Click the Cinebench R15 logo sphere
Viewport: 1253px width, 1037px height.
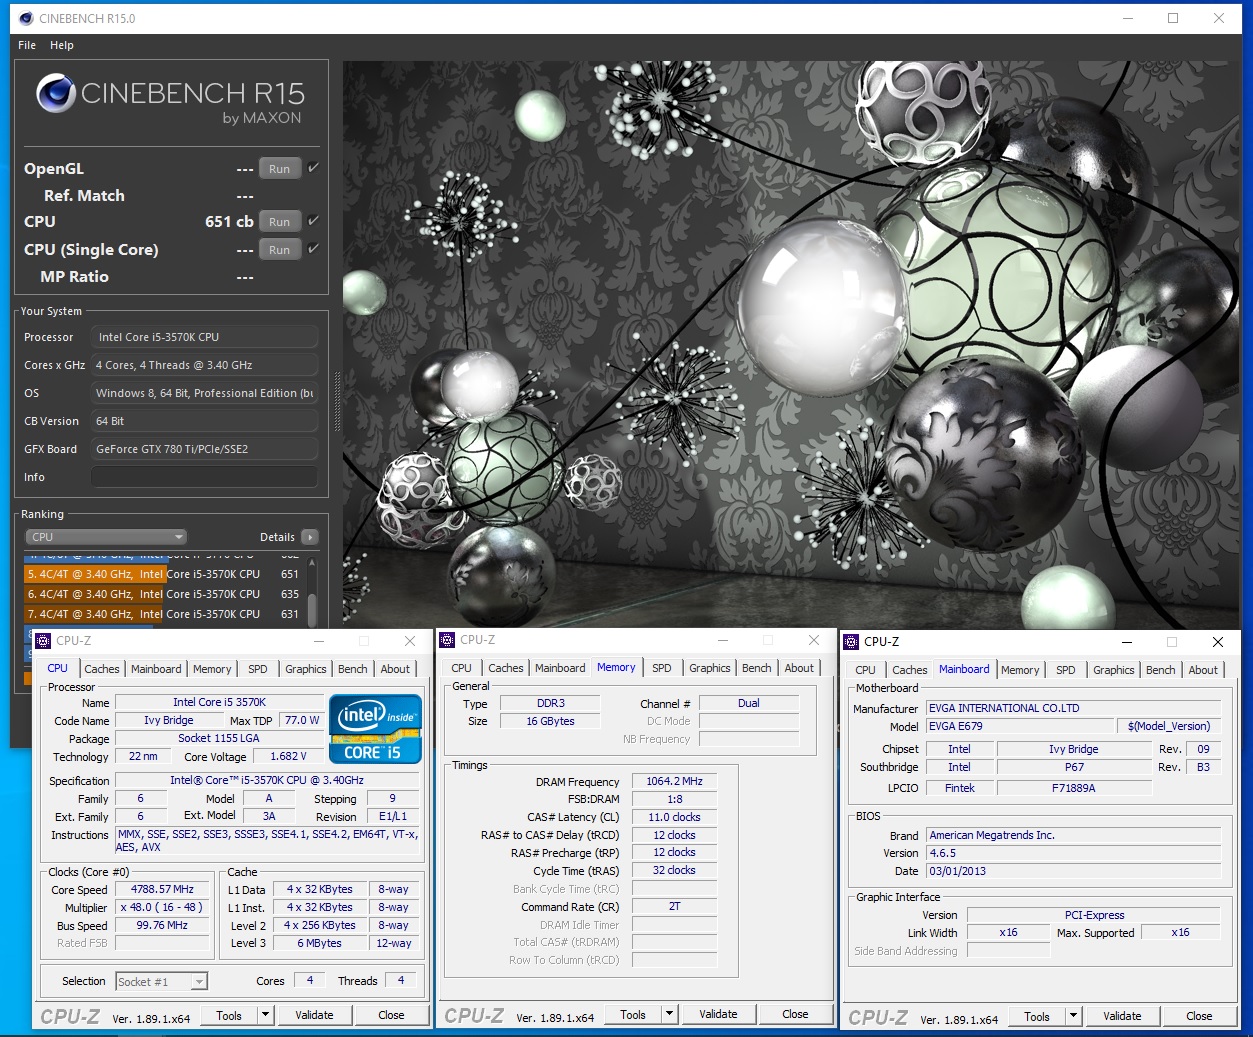56,94
